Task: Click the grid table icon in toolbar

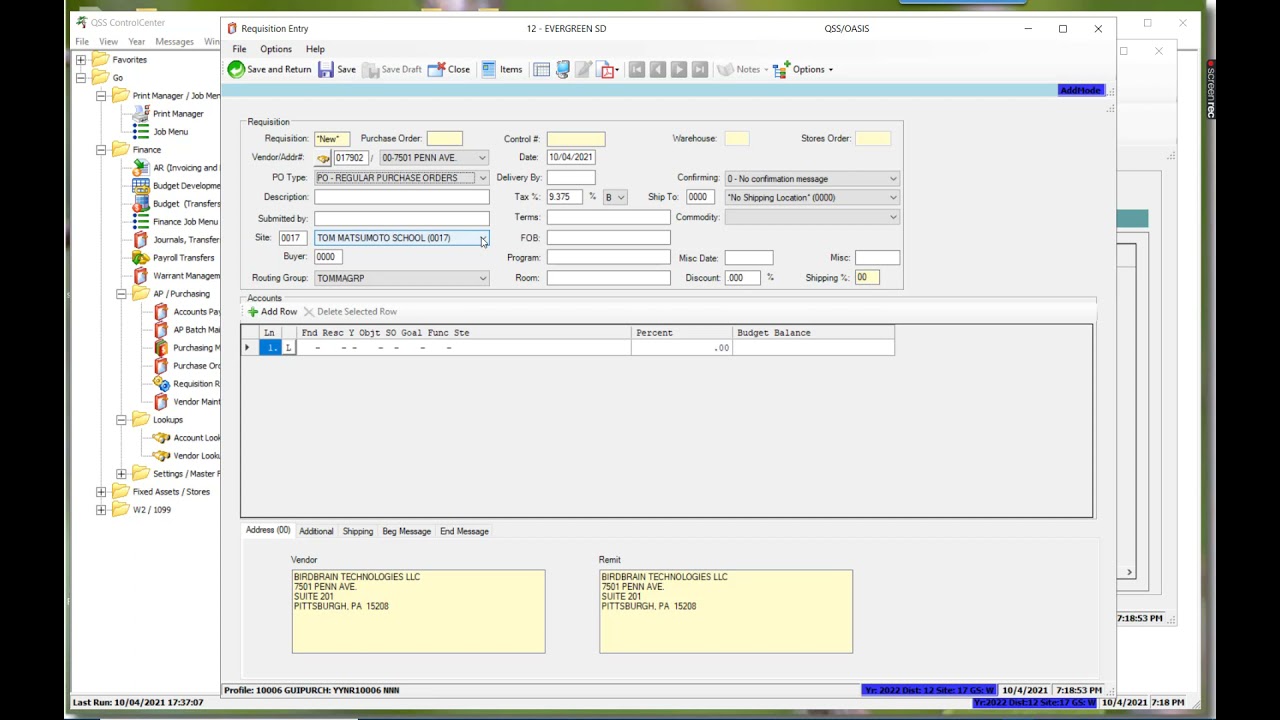Action: coord(541,69)
